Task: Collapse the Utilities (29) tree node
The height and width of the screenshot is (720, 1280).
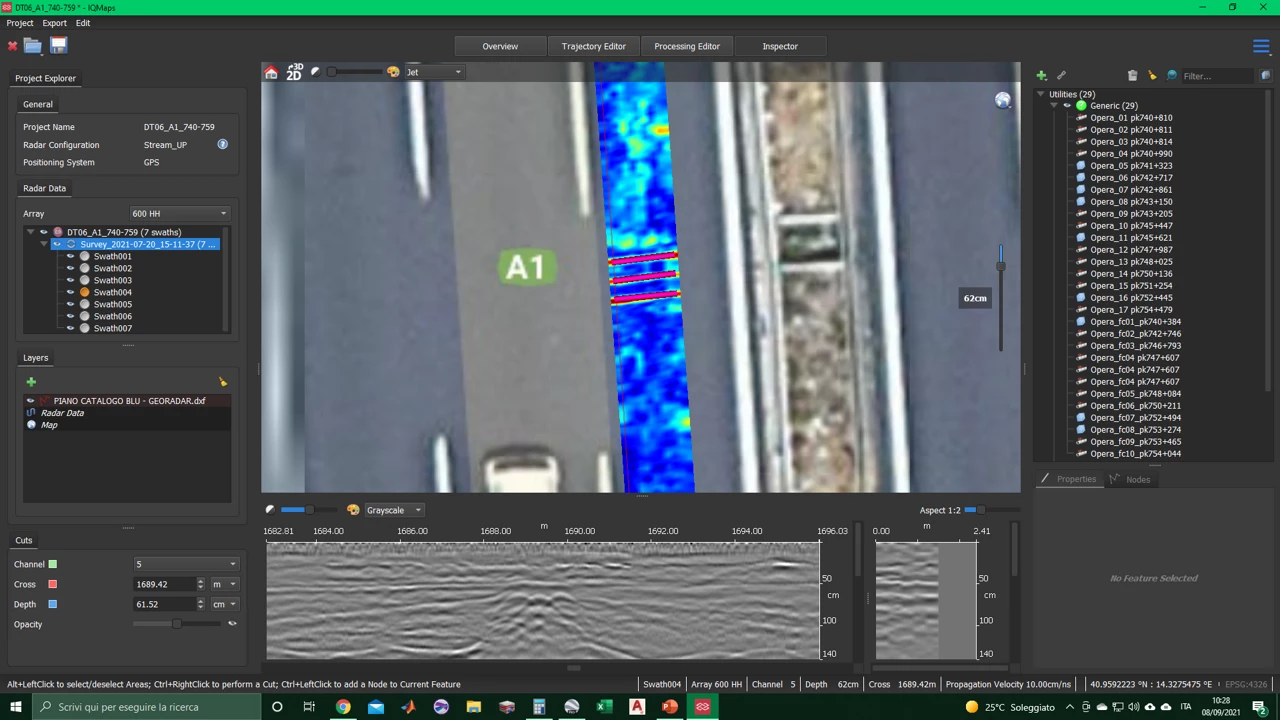Action: coord(1040,94)
